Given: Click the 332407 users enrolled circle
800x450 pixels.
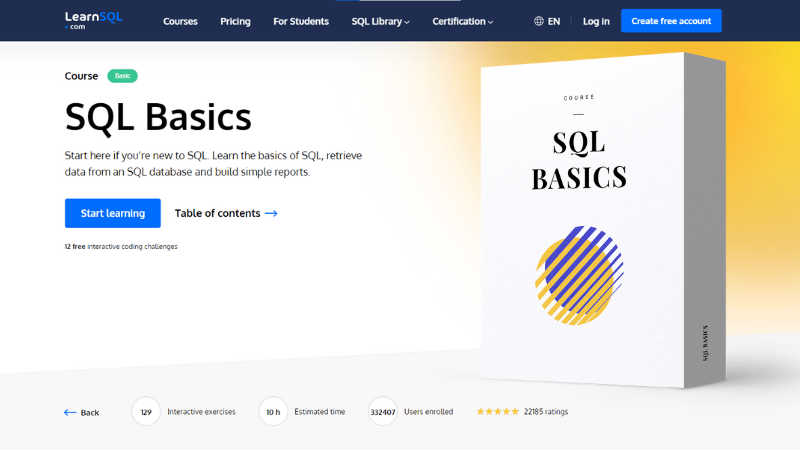Looking at the screenshot, I should coord(383,412).
